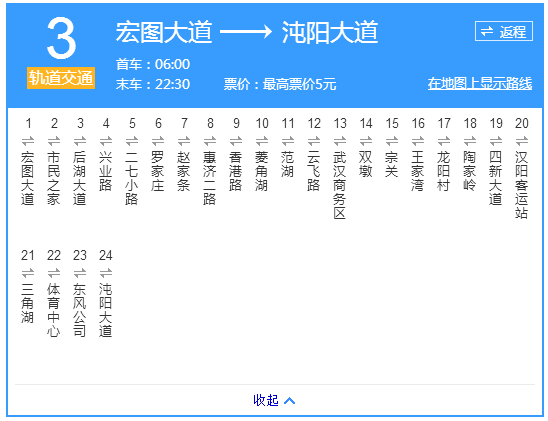Select station 陶家岭
Image resolution: width=548 pixels, height=421 pixels.
(469, 171)
